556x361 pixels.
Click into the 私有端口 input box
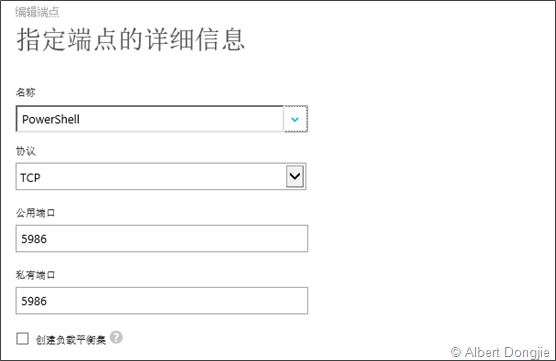tap(162, 301)
